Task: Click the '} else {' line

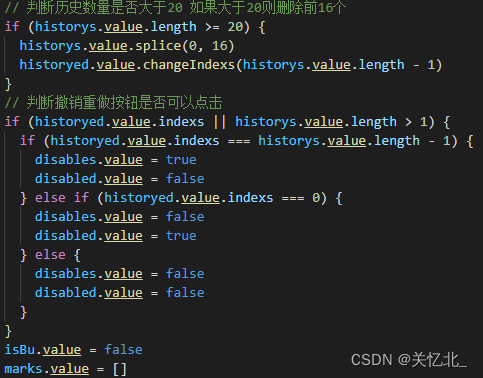Action: 50,255
